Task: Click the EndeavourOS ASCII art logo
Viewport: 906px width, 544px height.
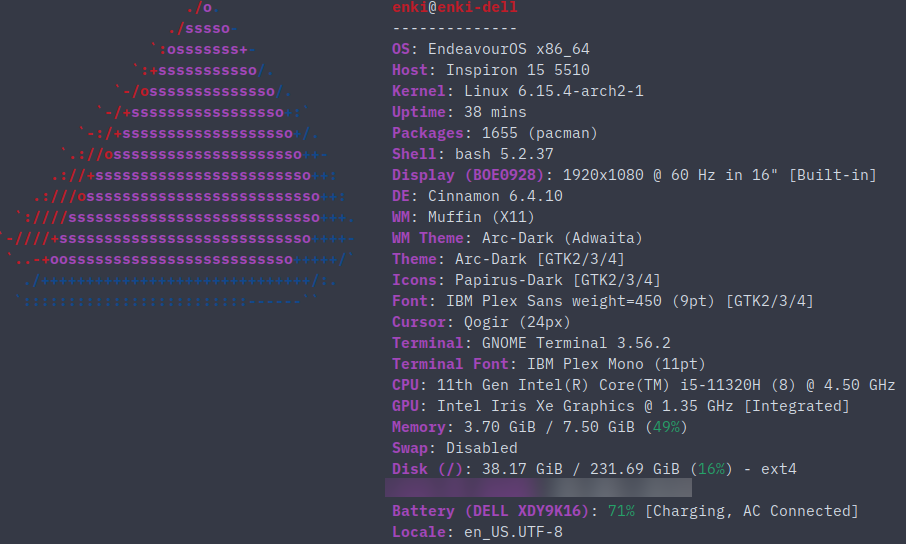Action: [179, 154]
